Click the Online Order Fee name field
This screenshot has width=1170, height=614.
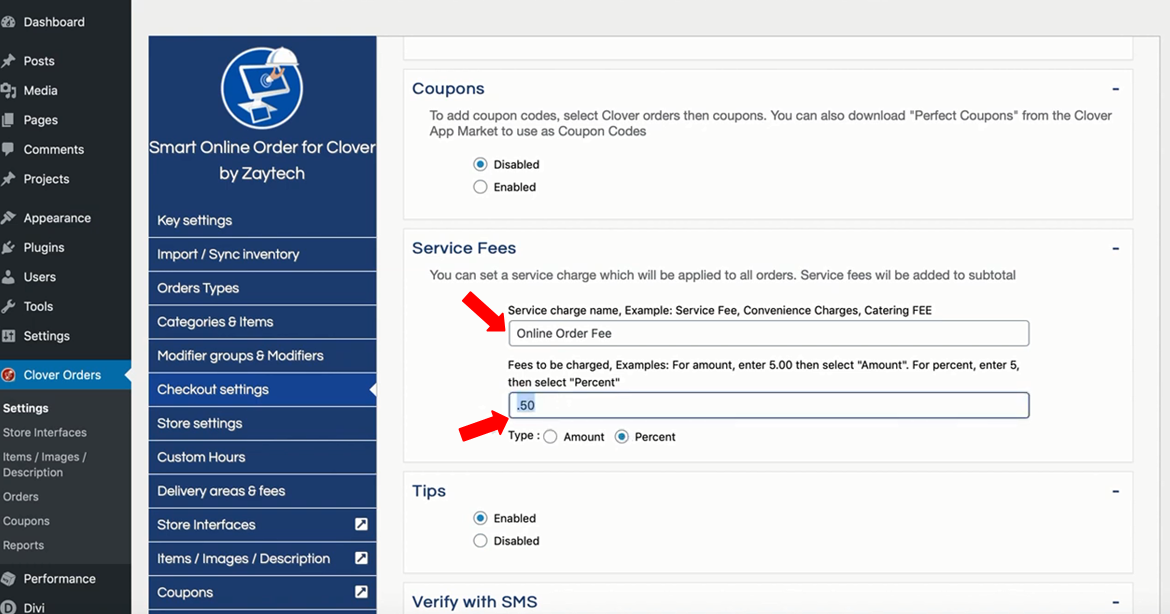click(769, 333)
